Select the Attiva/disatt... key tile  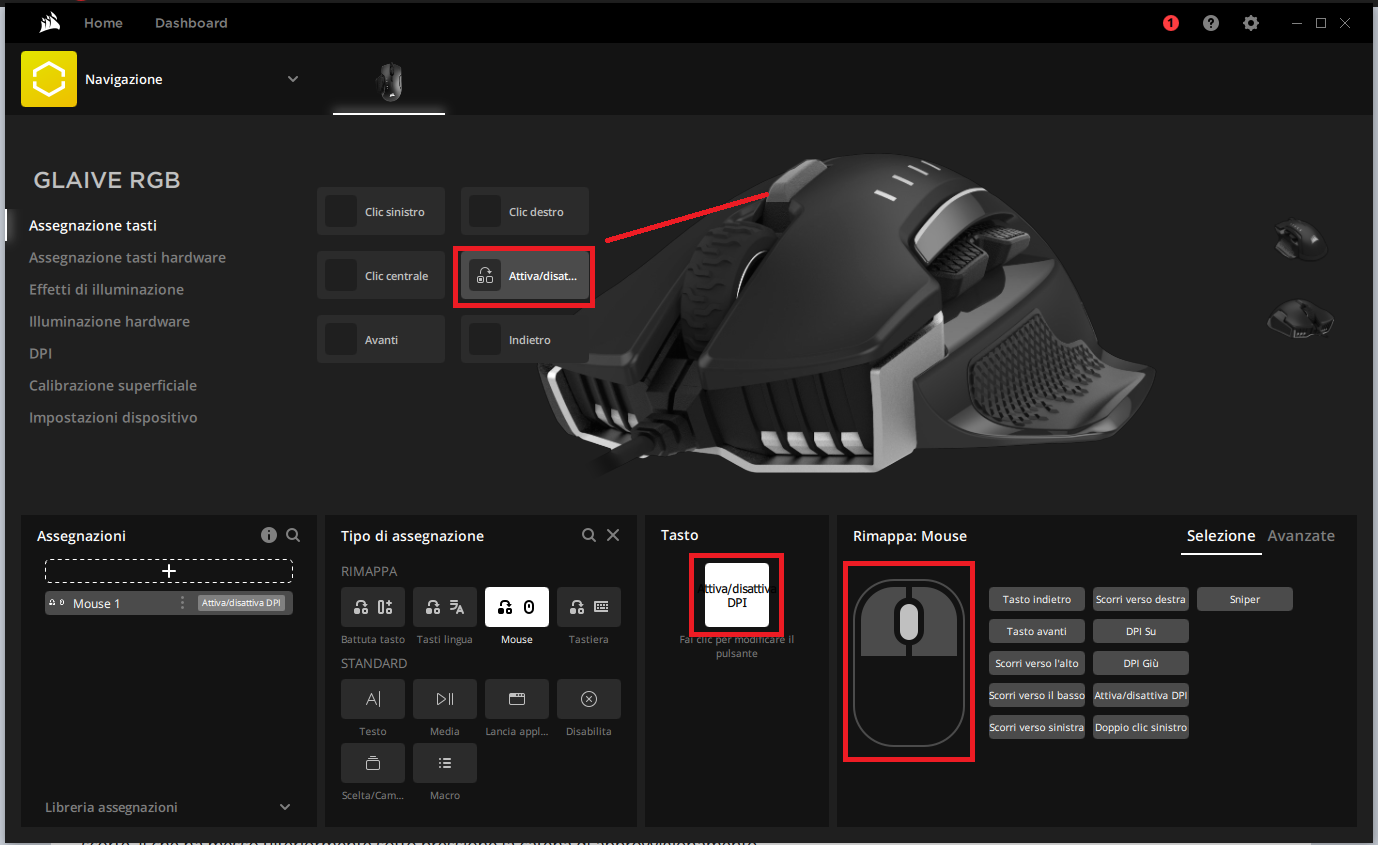[x=525, y=276]
